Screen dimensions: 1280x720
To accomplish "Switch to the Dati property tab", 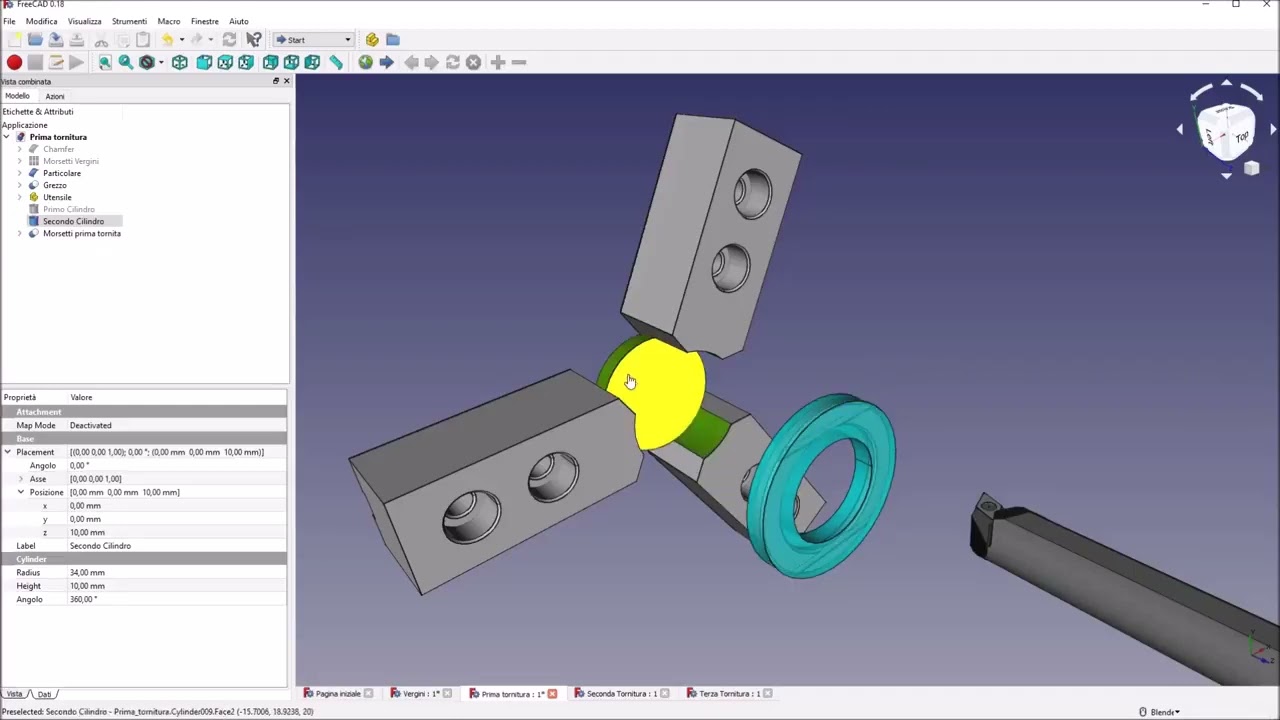I will point(44,694).
